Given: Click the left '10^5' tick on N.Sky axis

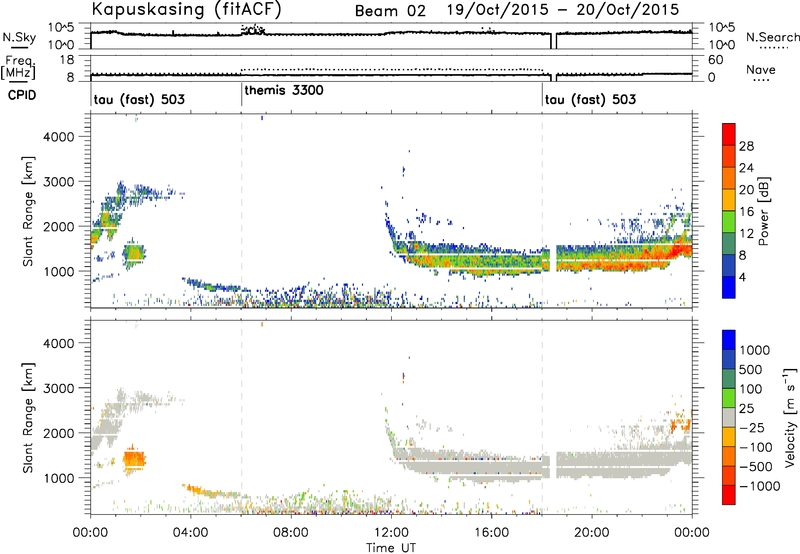Looking at the screenshot, I should 61,27.
